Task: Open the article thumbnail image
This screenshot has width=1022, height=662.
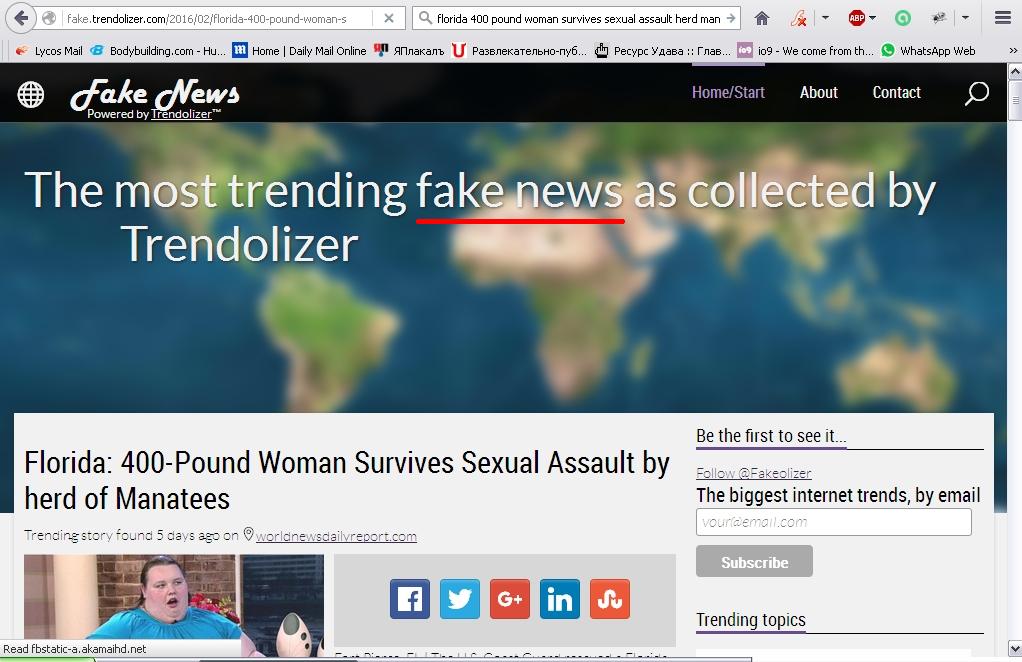Action: [173, 605]
